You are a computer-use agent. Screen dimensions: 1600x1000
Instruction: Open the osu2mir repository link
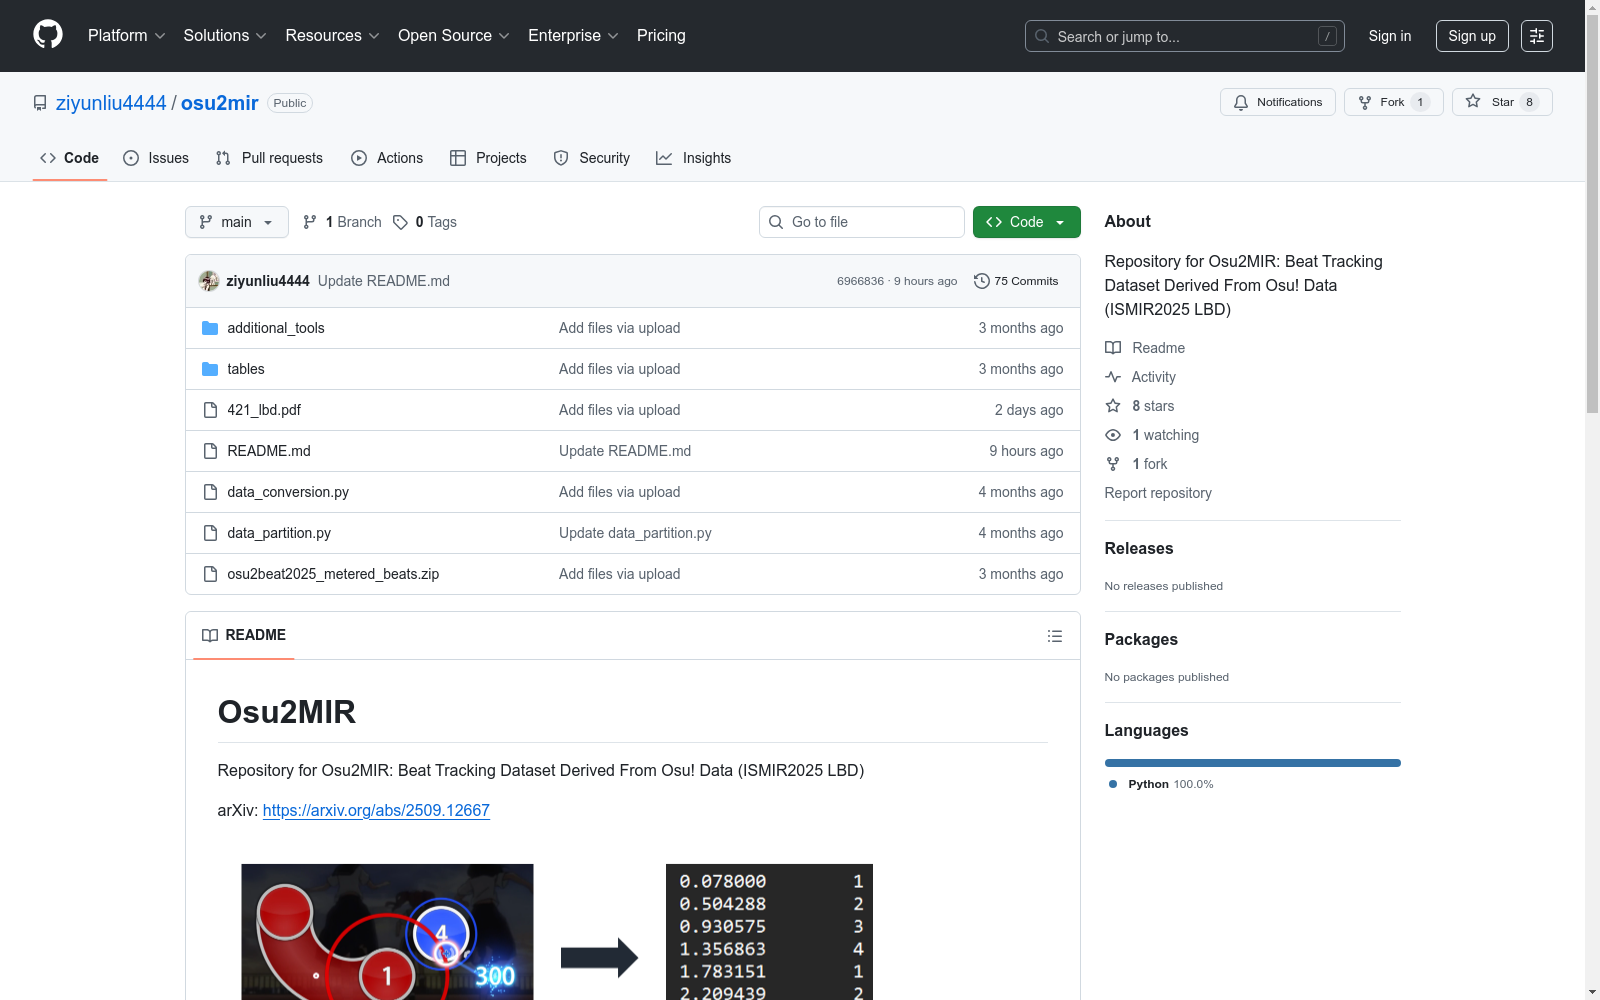point(219,103)
